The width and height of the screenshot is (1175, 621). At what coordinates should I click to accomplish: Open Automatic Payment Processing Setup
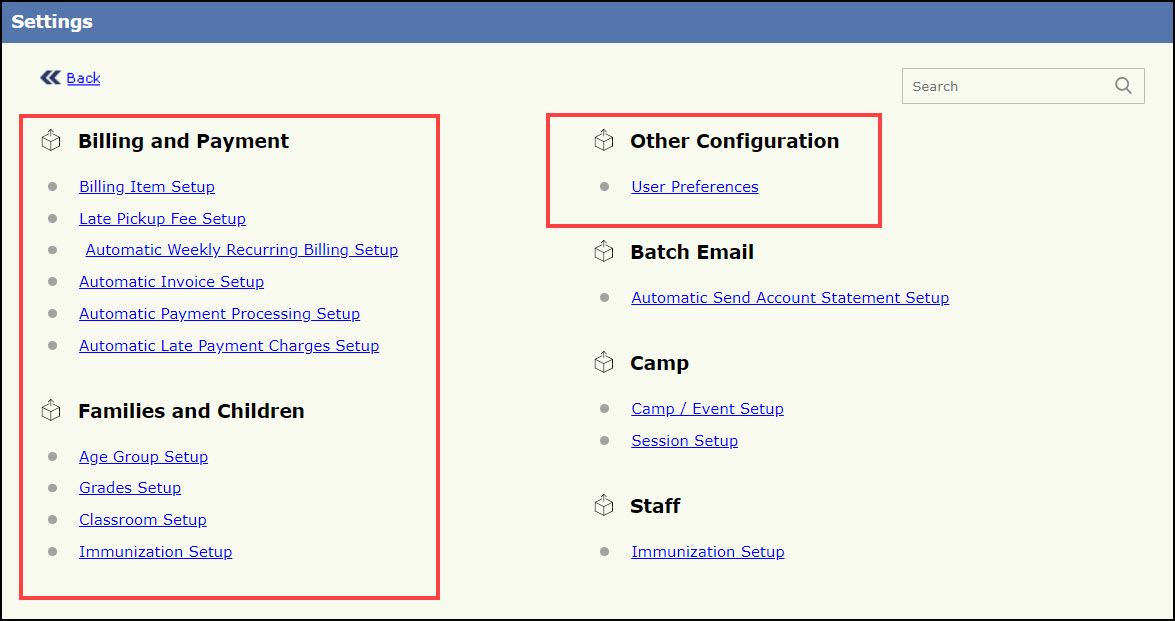(219, 314)
